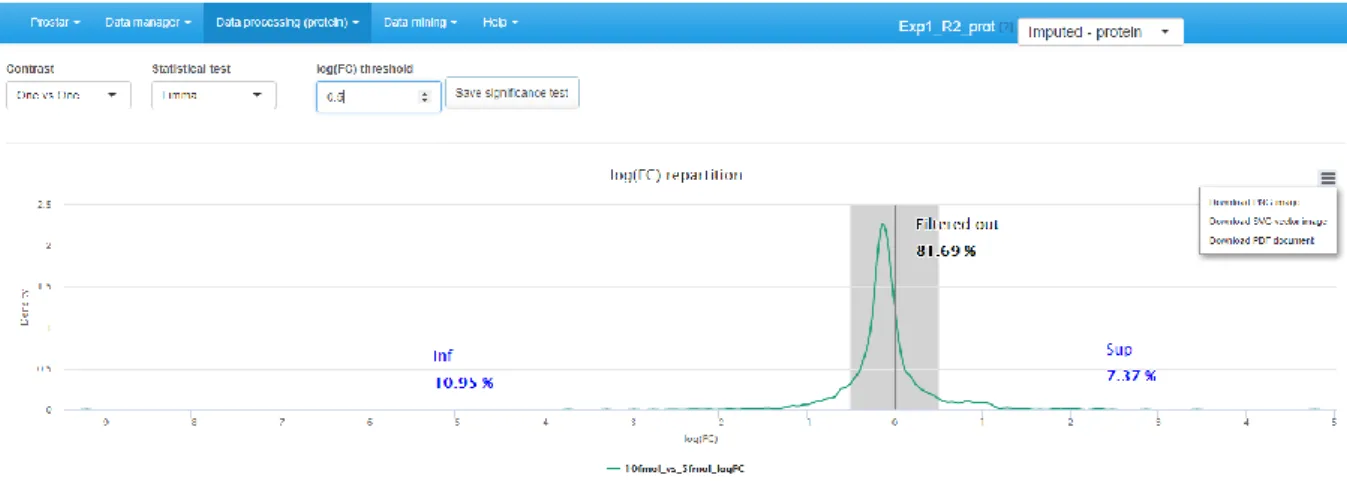The height and width of the screenshot is (481, 1347).
Task: Expand the Imputed - protein dataset selector
Action: (1100, 32)
